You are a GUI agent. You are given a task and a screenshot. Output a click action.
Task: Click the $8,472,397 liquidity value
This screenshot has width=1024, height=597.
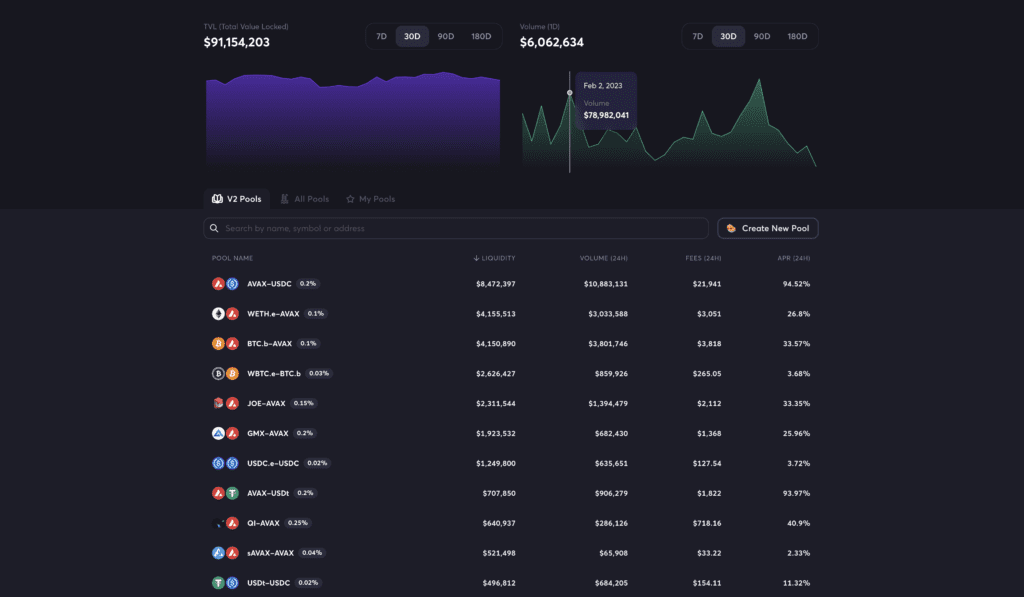pos(496,284)
